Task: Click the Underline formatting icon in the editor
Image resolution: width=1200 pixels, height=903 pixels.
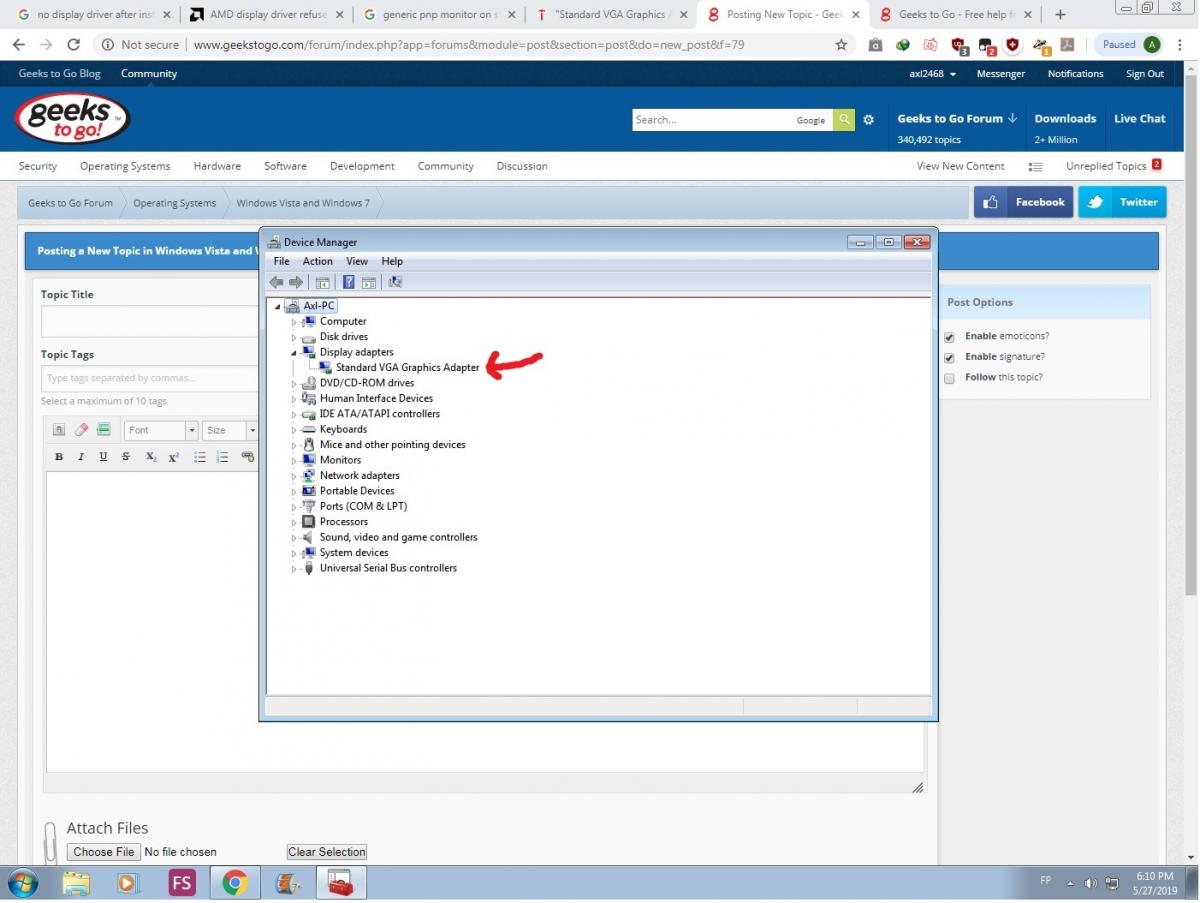Action: pos(103,457)
